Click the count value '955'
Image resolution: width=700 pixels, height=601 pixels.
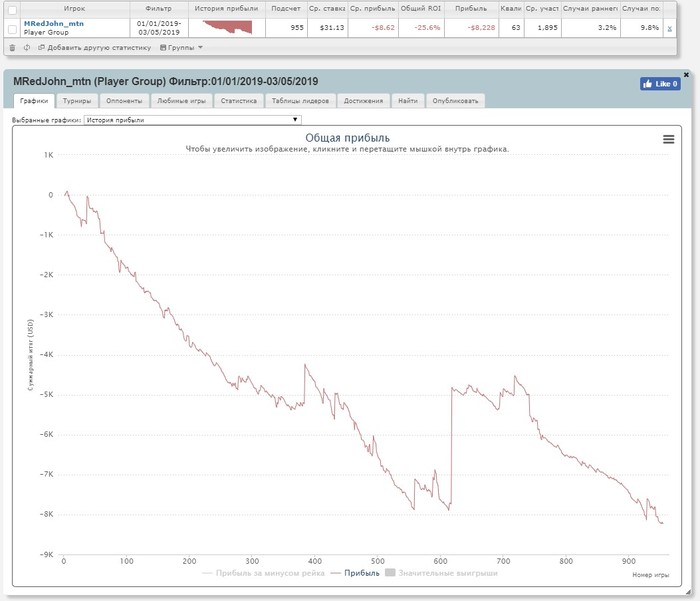(x=297, y=28)
